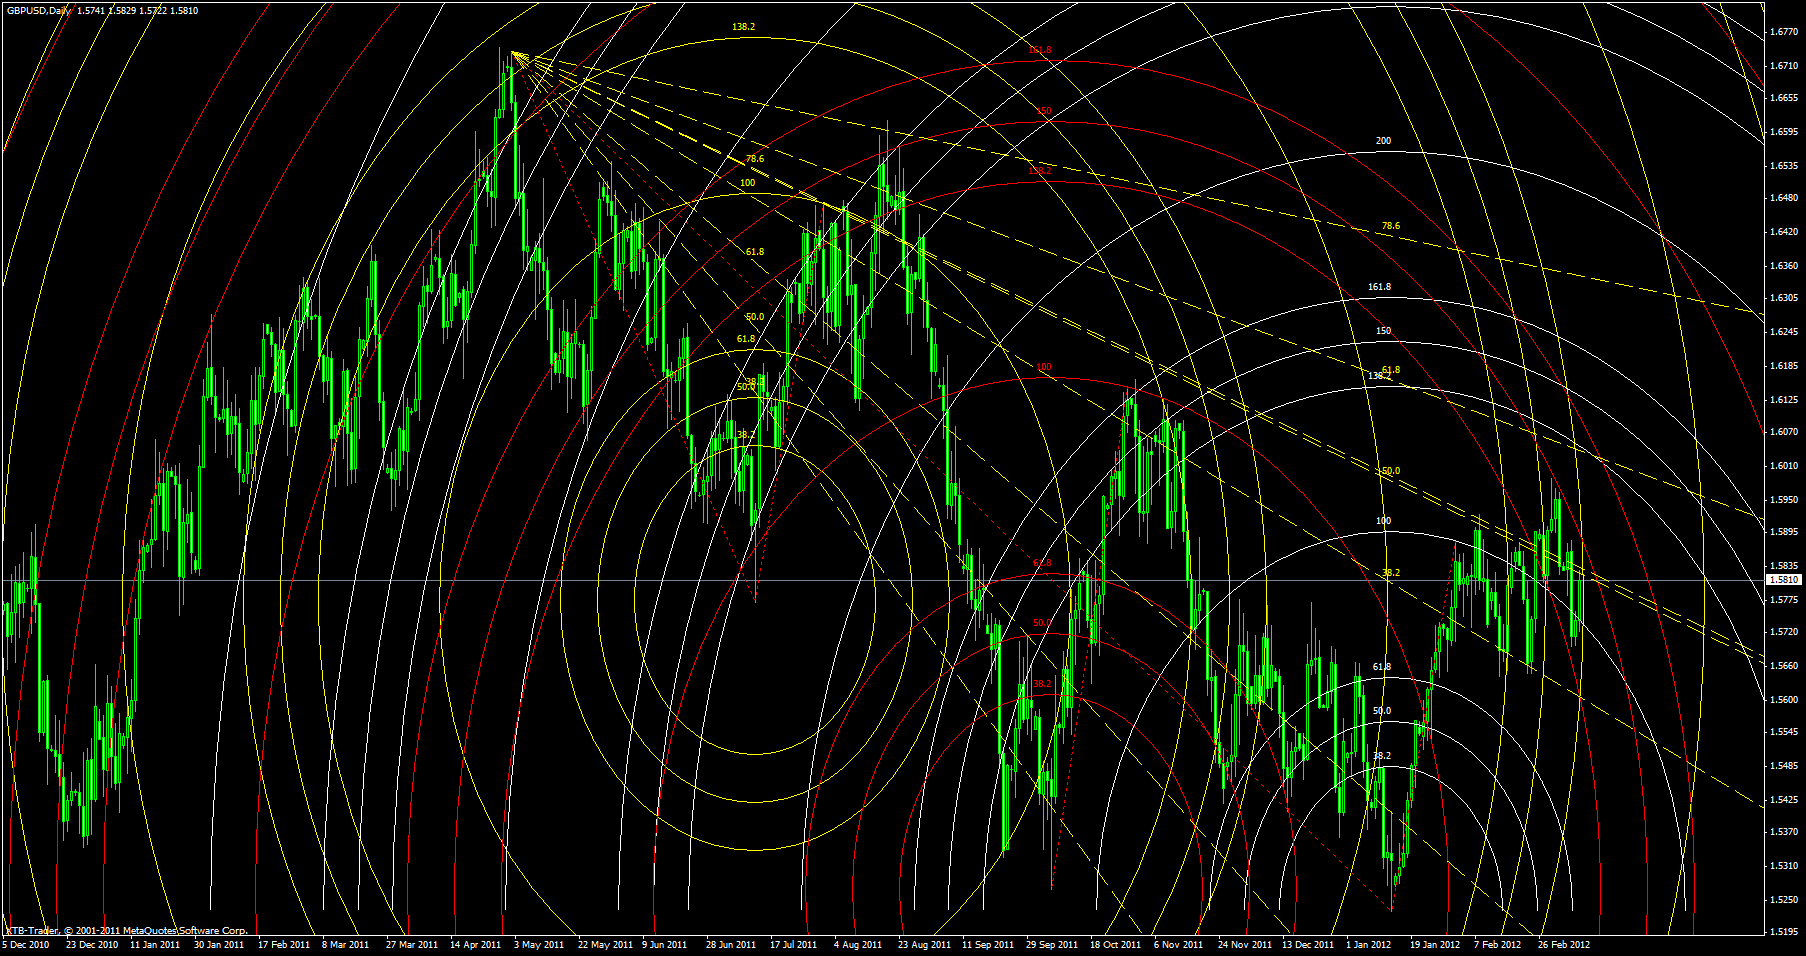Click the 1.5950 price axis label
This screenshot has width=1806, height=956.
click(1783, 499)
